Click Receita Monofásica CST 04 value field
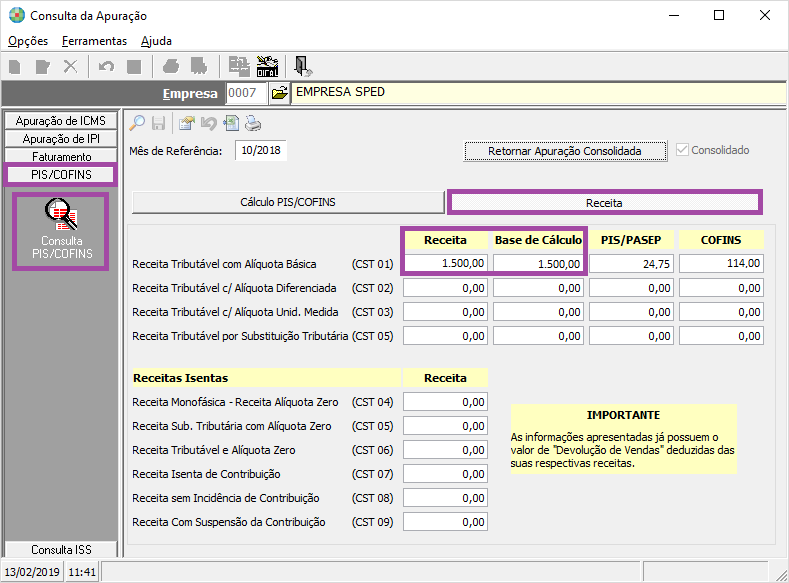Viewport: 789px width, 583px height. point(445,402)
